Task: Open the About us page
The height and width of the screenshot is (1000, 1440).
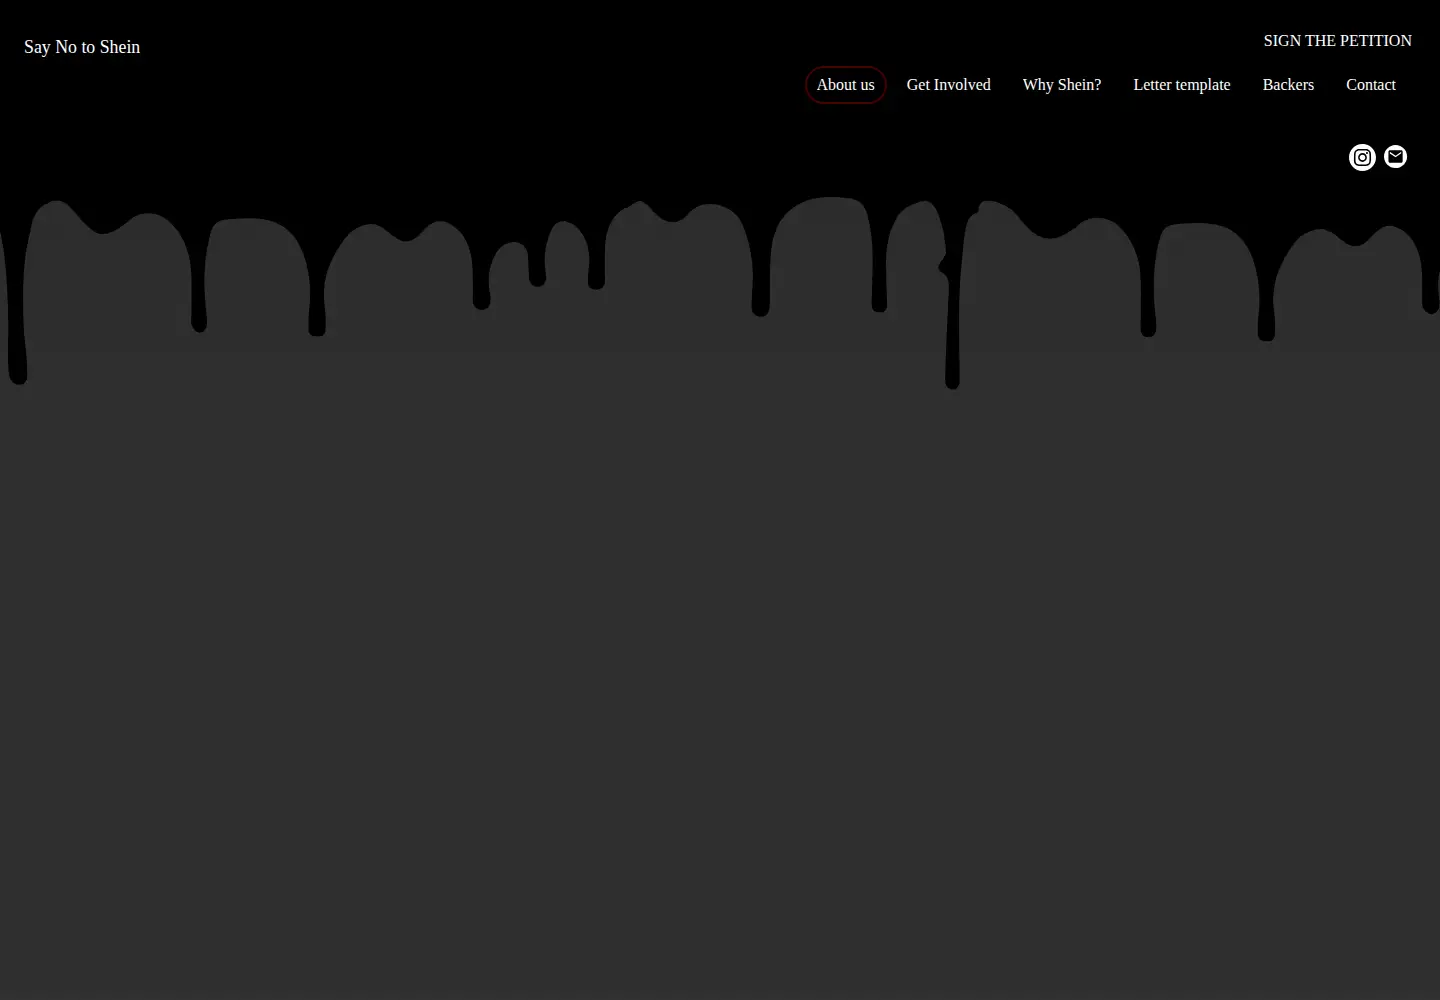Action: [x=846, y=85]
